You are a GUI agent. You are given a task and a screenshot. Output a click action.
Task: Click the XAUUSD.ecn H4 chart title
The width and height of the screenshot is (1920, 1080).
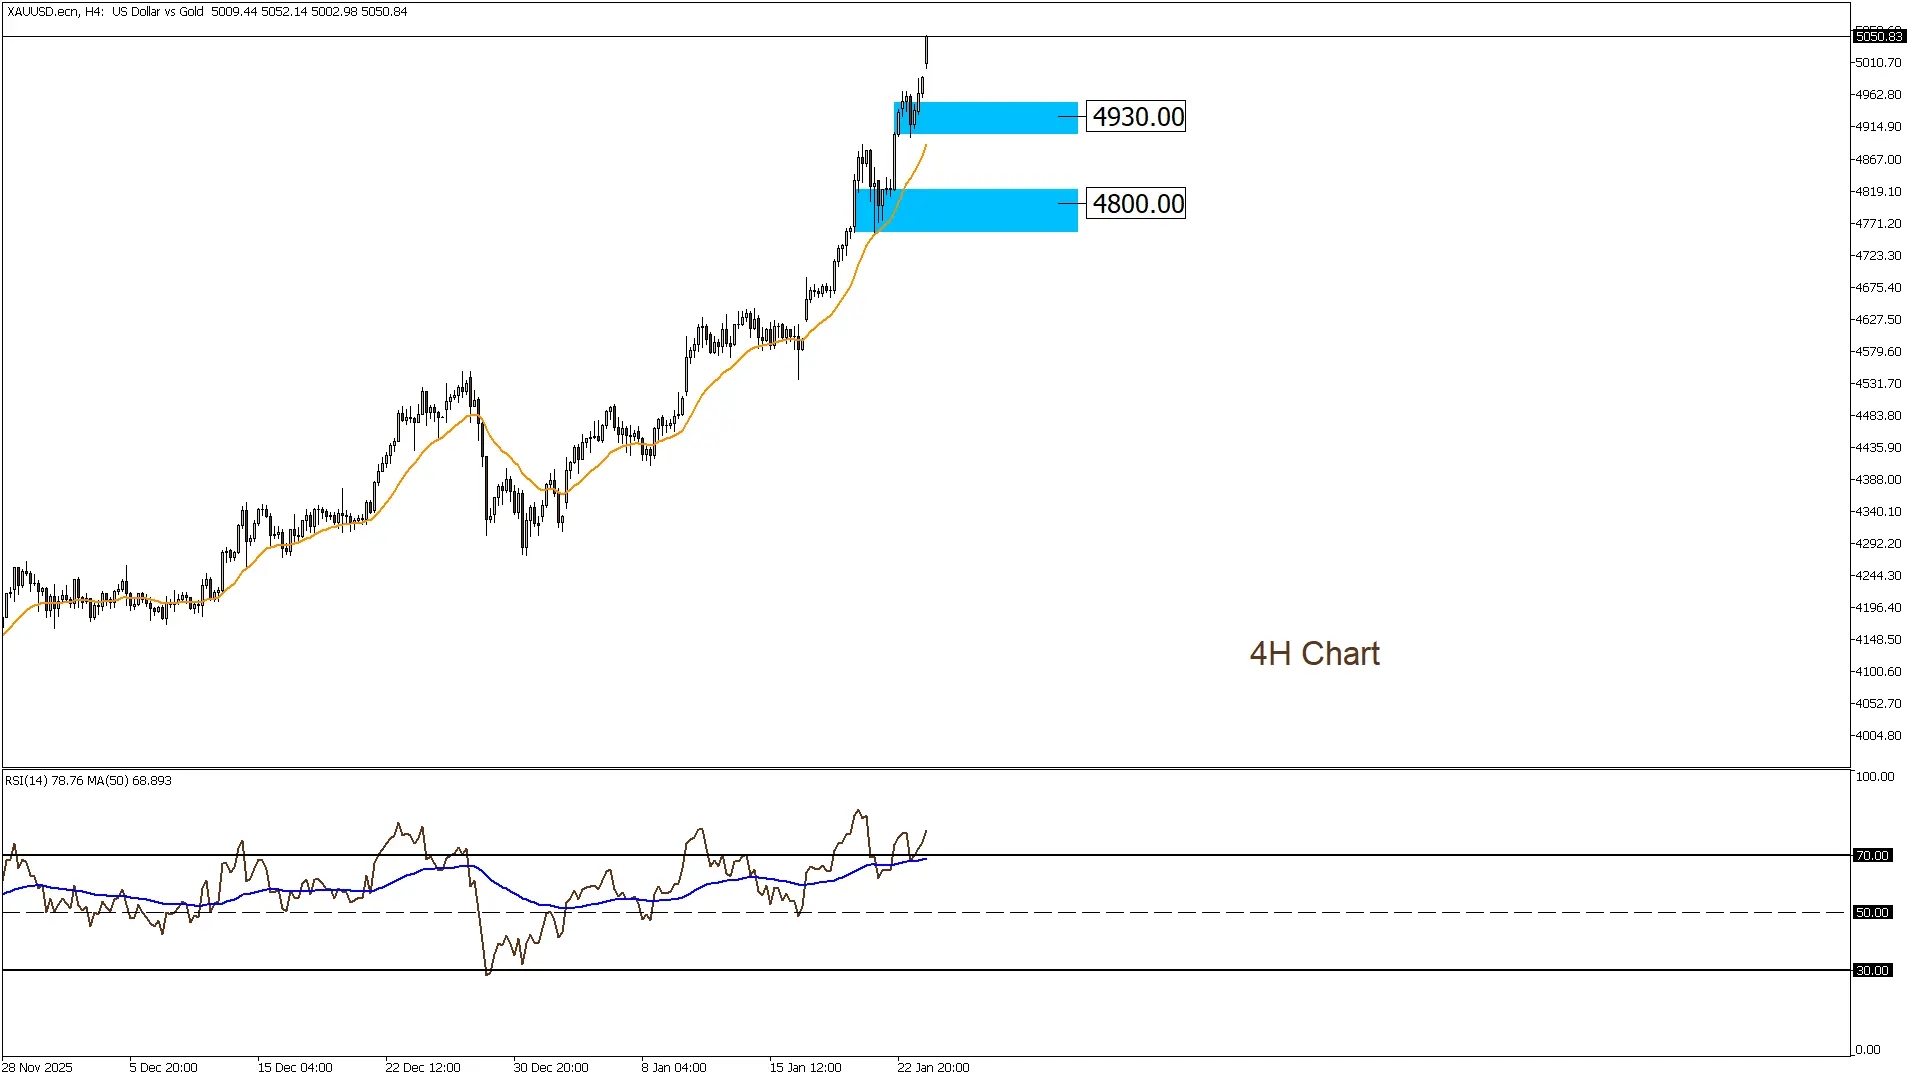tap(54, 12)
